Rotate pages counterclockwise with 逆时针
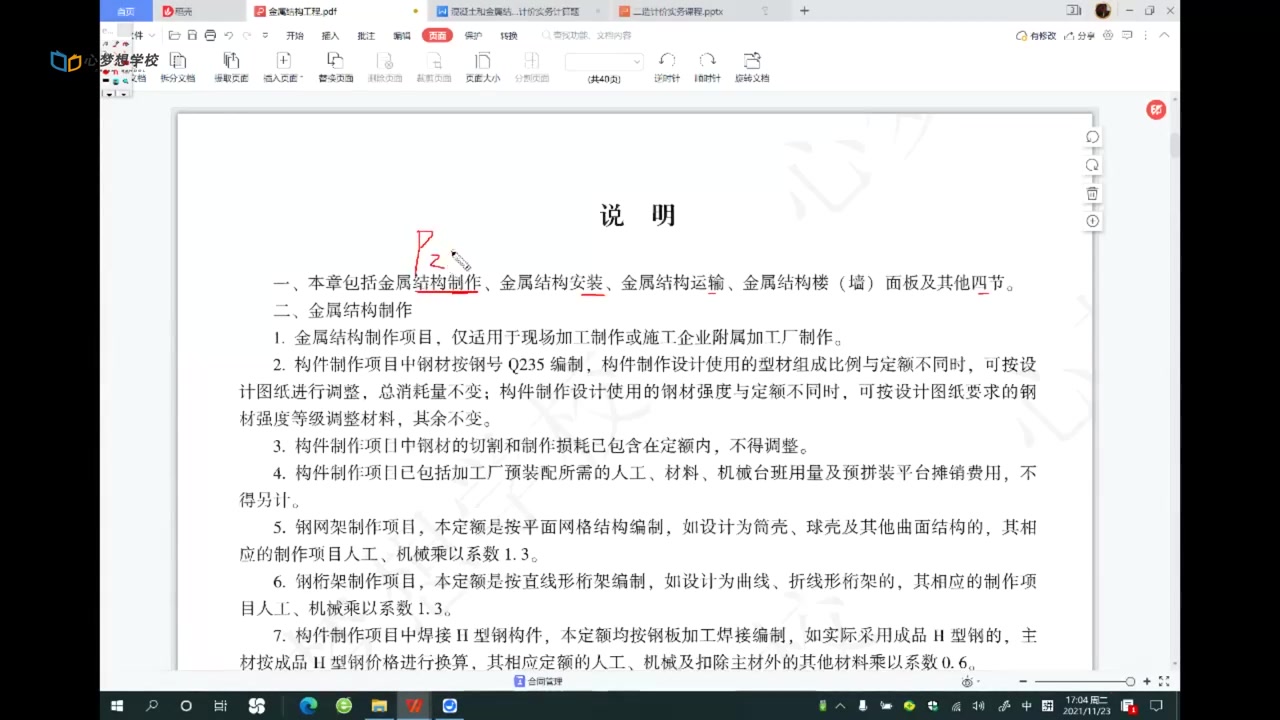Viewport: 1280px width, 720px height. pyautogui.click(x=667, y=70)
